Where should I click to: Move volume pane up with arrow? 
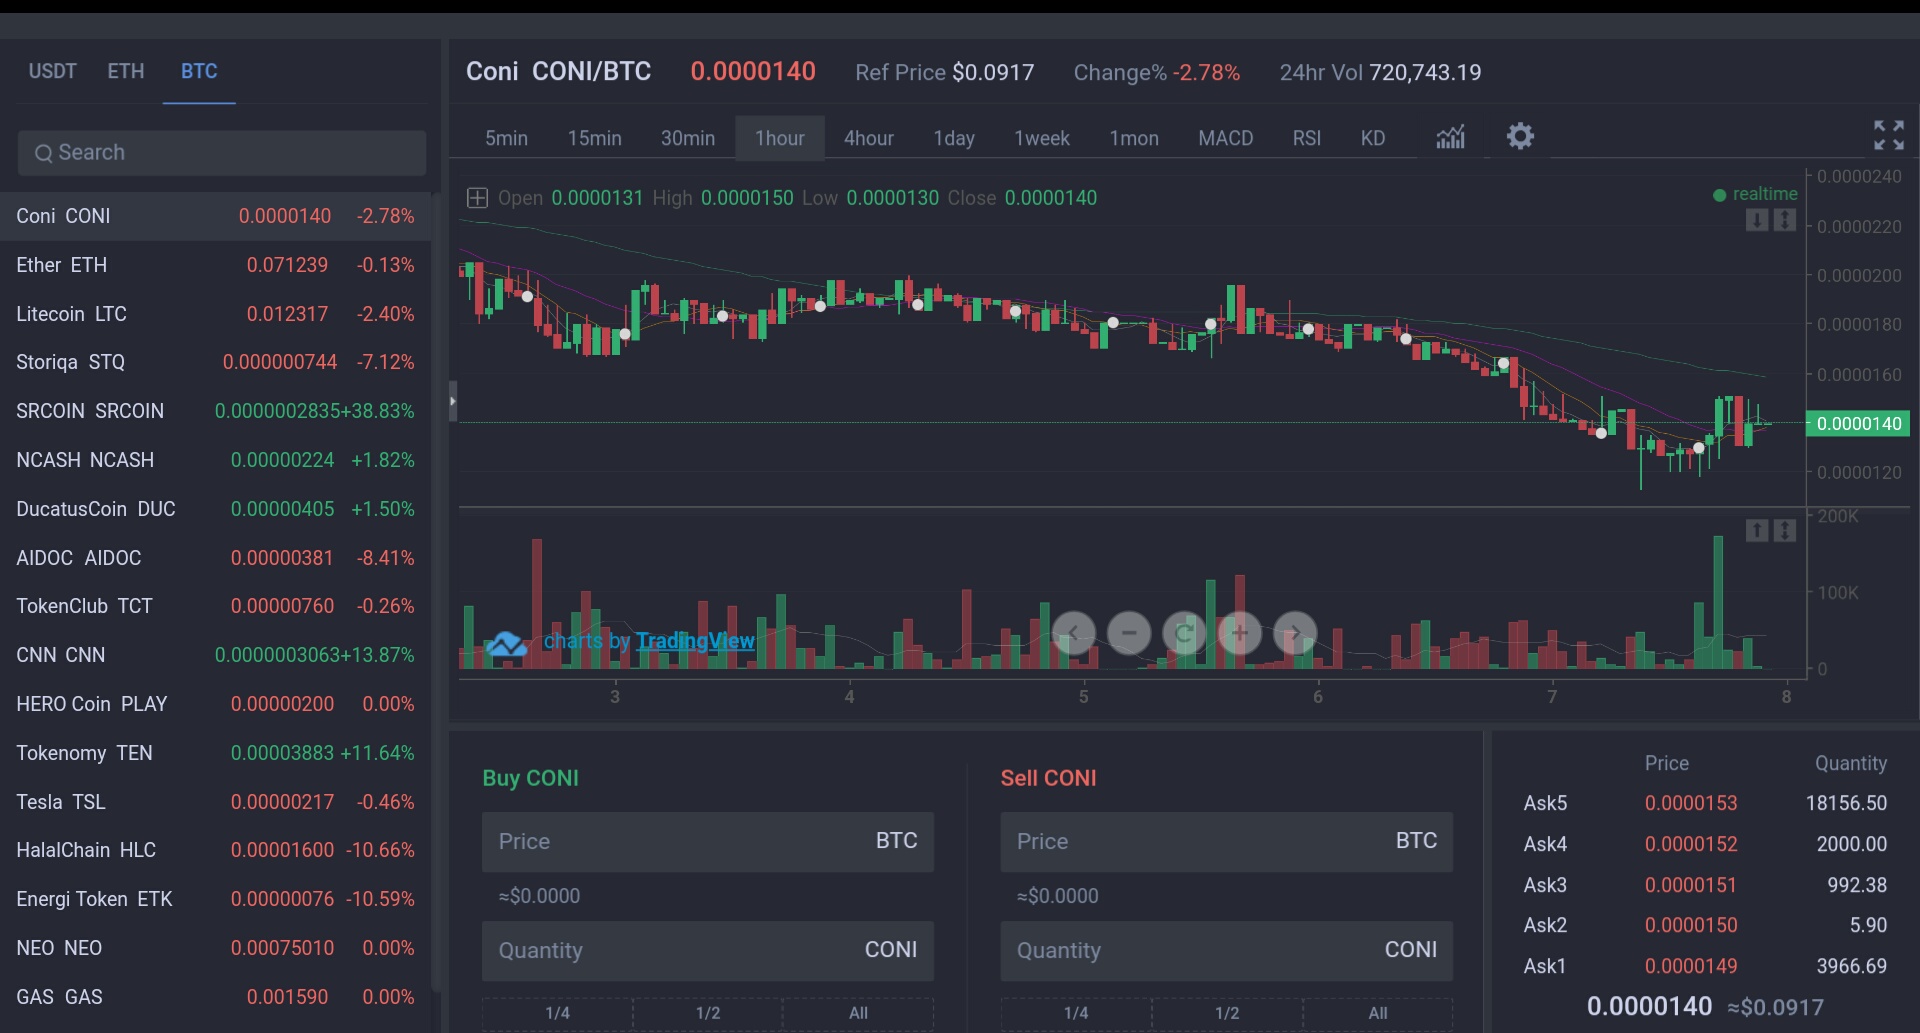point(1757,530)
